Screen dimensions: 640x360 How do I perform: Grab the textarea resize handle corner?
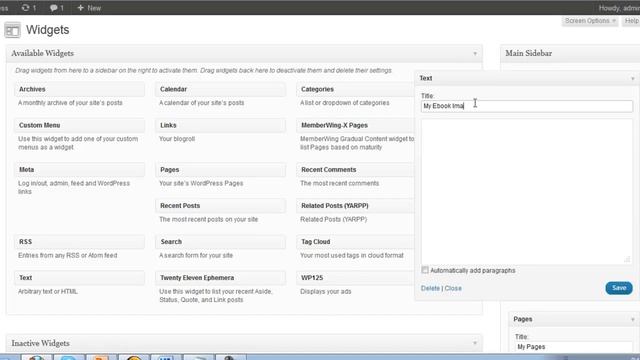pyautogui.click(x=628, y=260)
